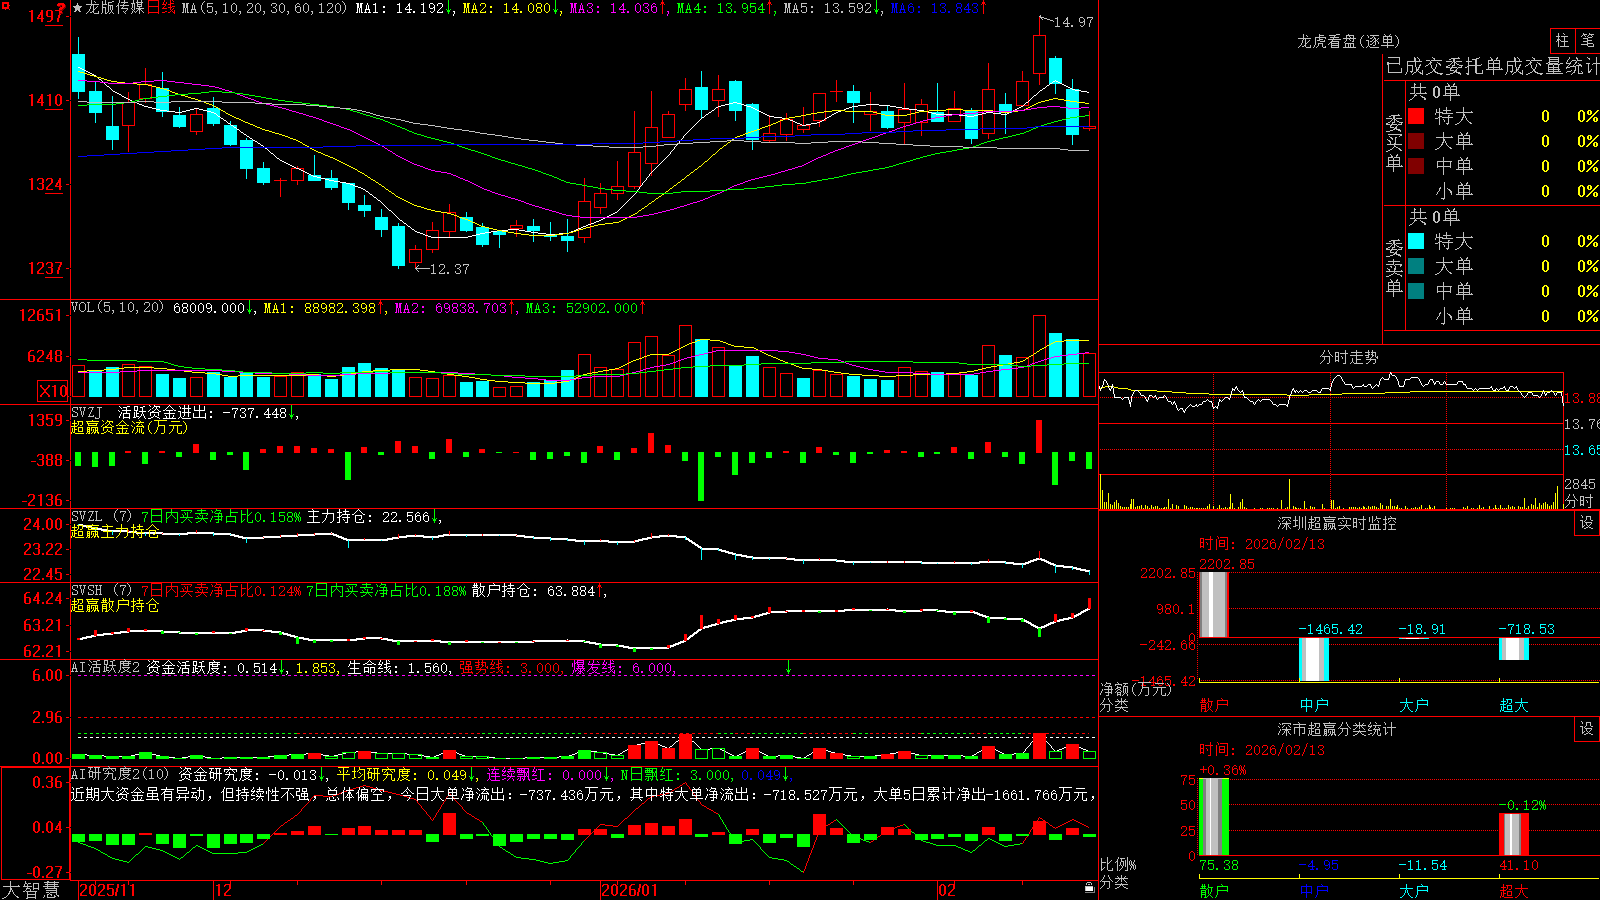1600x900 pixels.
Task: Click the 12.37 low price marker
Action: [449, 269]
